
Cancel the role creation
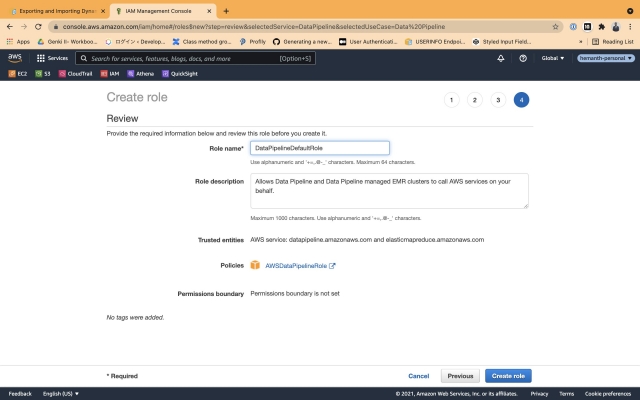[x=418, y=376]
